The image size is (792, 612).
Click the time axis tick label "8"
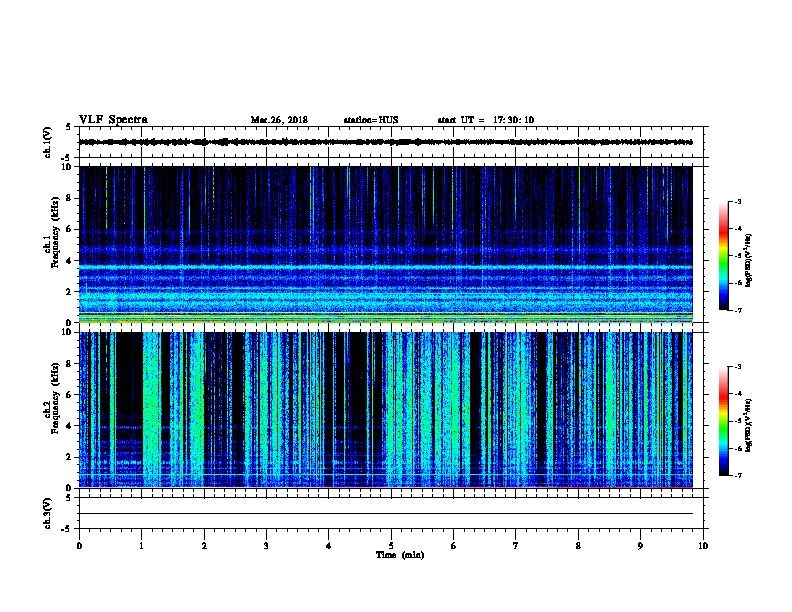(578, 546)
